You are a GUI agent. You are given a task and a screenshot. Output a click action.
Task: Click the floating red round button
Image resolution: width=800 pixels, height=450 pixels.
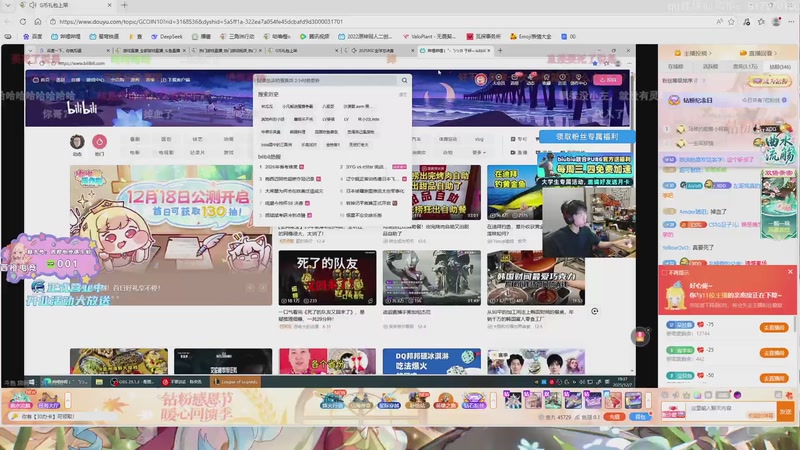(x=640, y=336)
